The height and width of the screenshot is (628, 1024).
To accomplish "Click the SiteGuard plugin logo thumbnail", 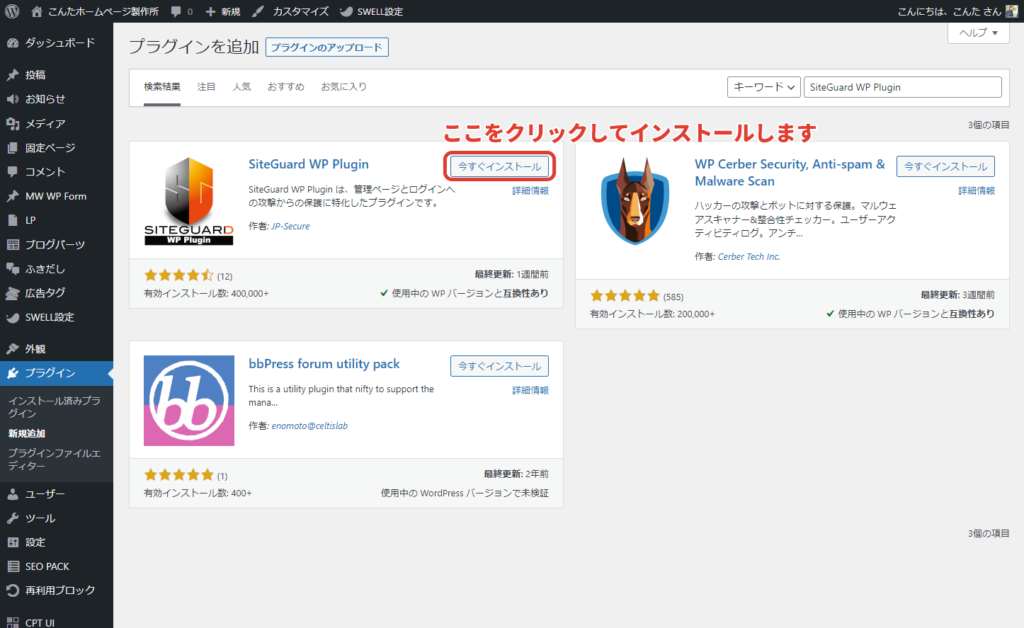I will click(189, 201).
